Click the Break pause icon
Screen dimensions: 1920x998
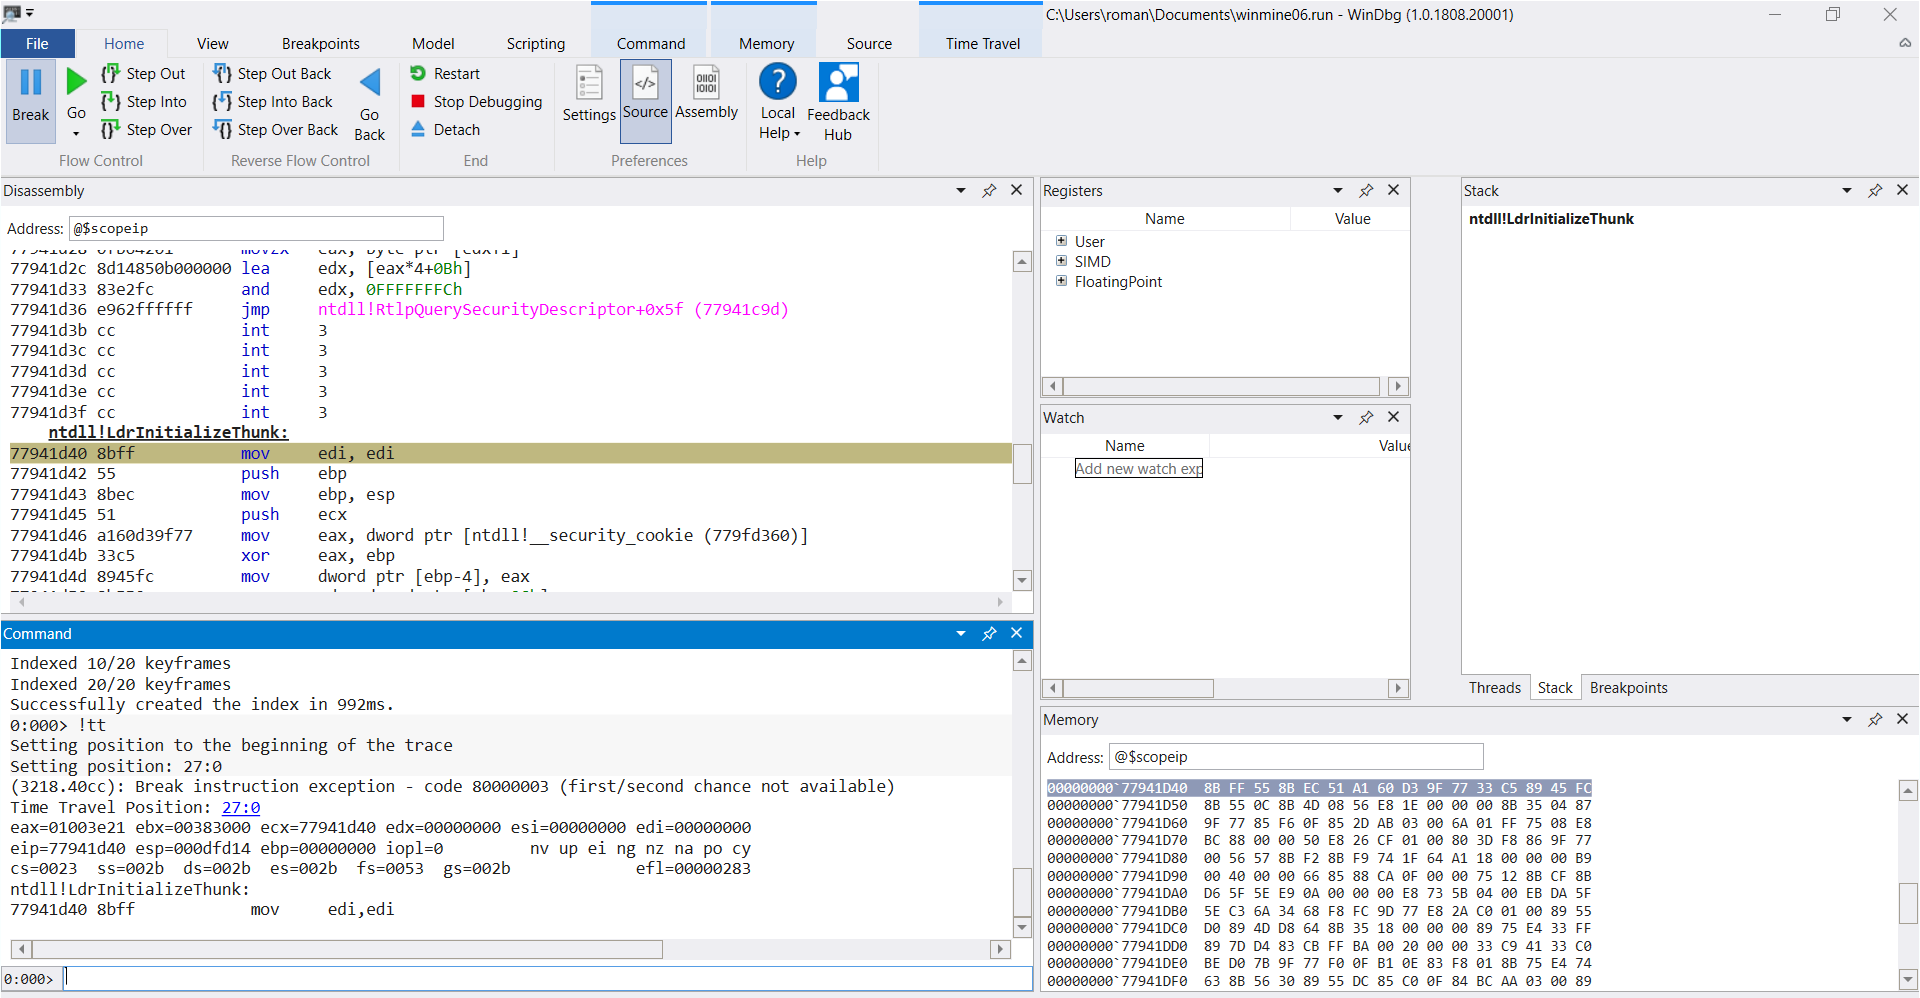[31, 82]
